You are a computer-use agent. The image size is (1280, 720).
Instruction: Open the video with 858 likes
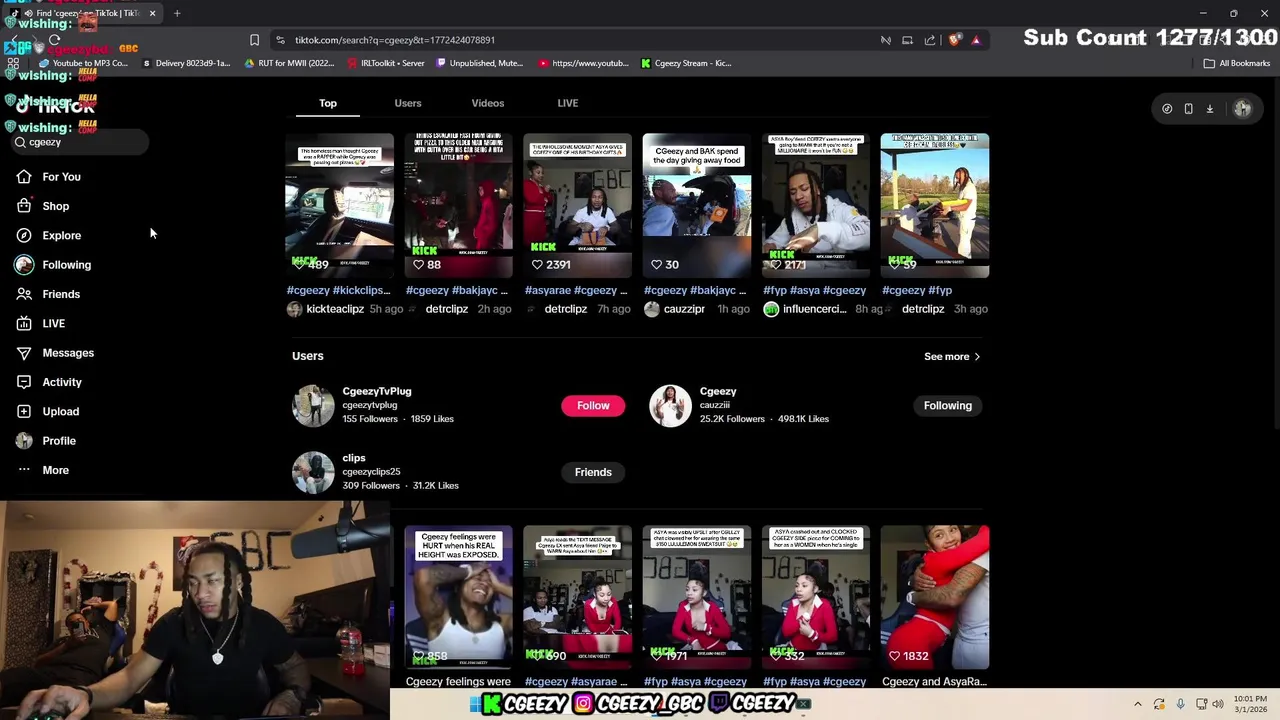[x=458, y=597]
